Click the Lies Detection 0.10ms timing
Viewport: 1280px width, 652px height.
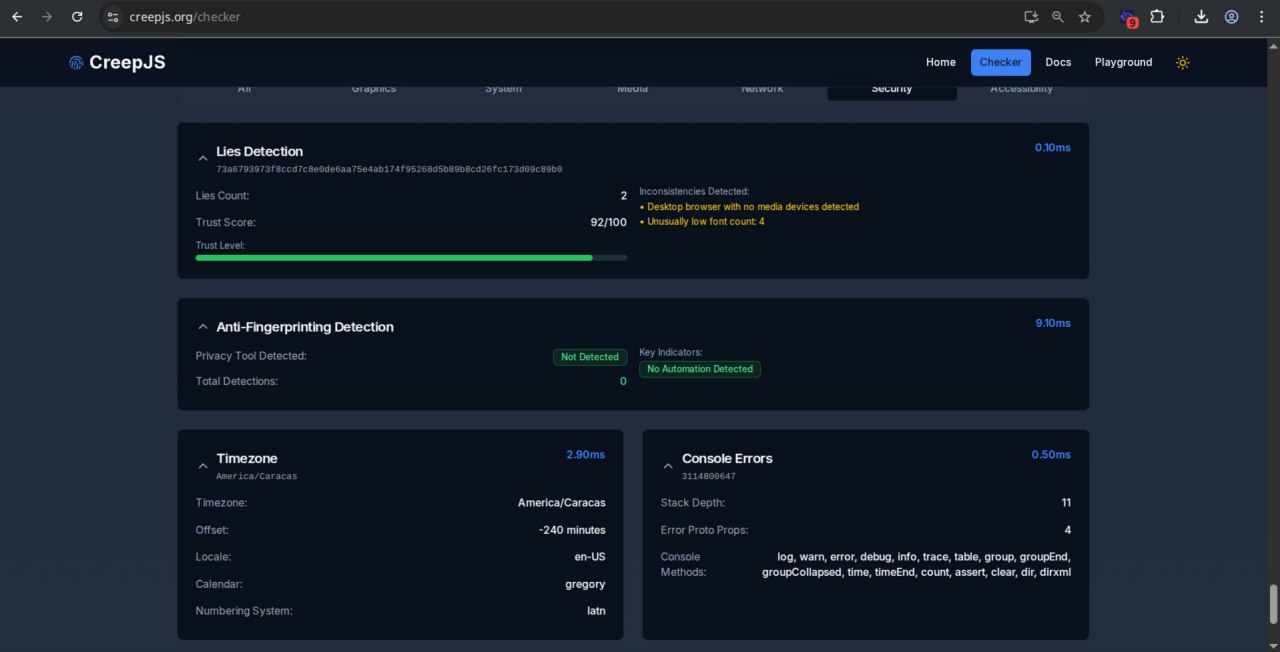(1052, 148)
